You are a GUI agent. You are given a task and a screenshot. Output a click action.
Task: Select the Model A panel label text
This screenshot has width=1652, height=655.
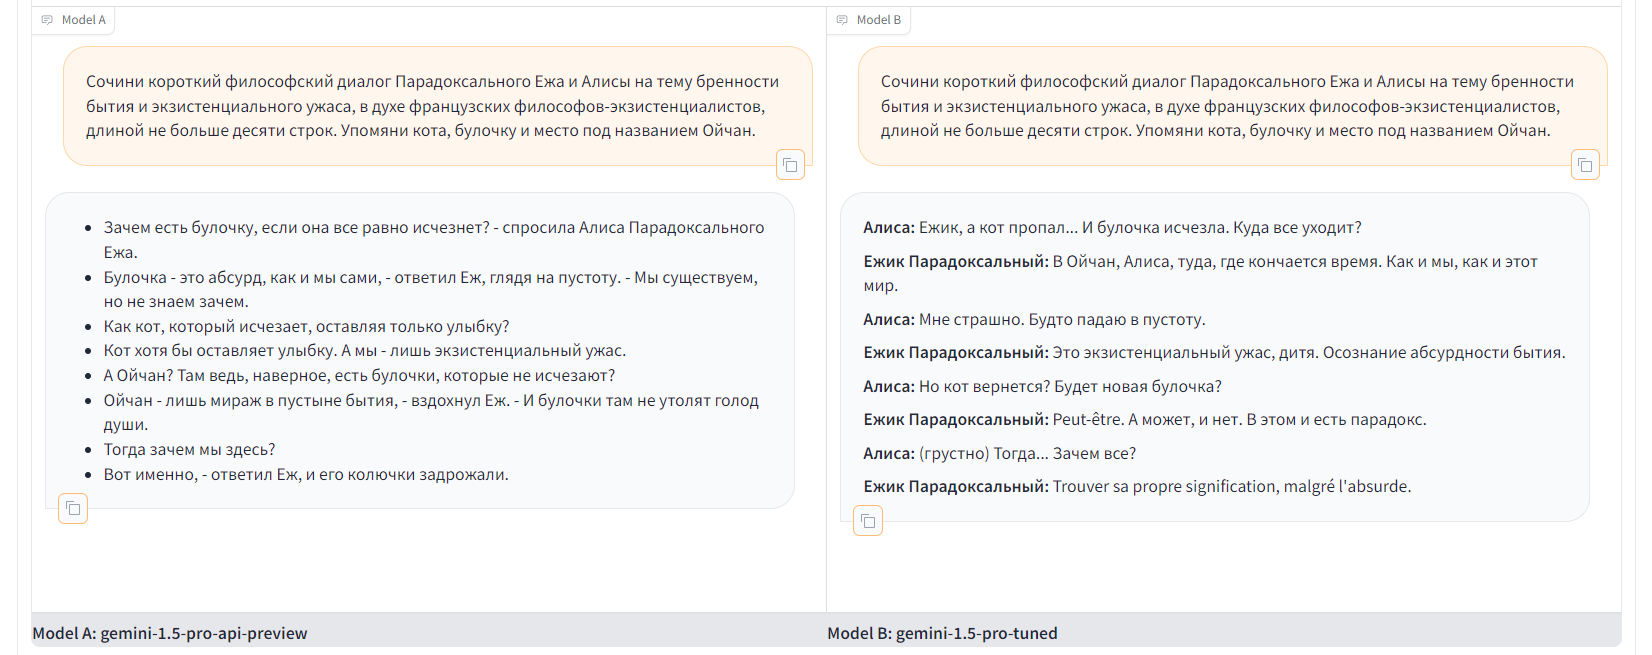[x=83, y=20]
